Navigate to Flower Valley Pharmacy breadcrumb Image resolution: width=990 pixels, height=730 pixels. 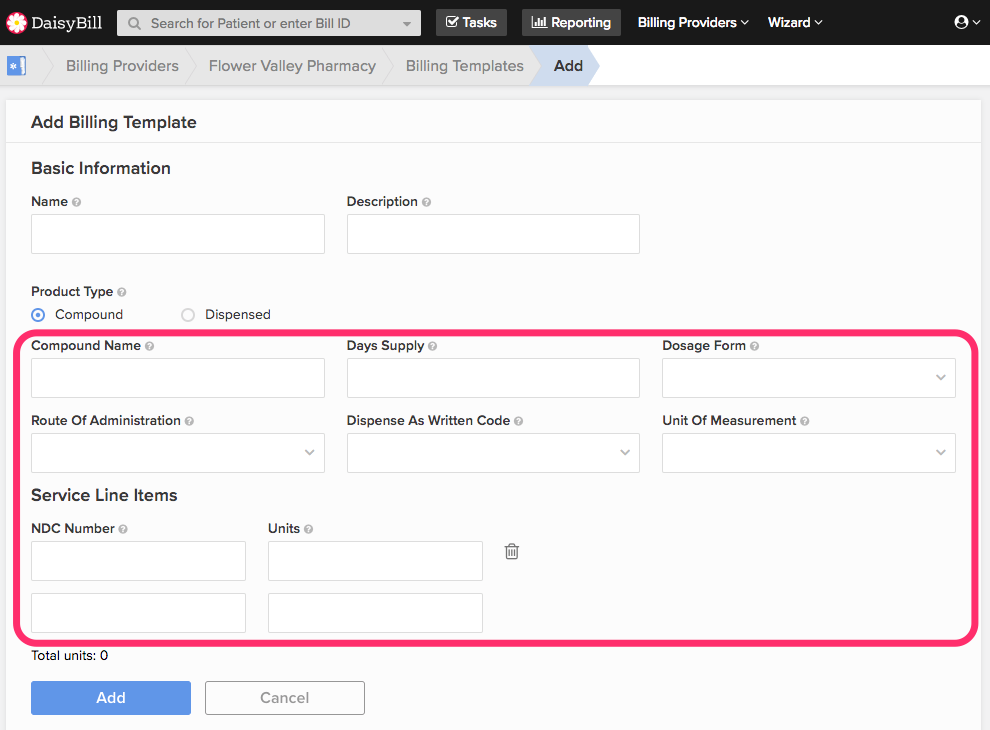291,65
